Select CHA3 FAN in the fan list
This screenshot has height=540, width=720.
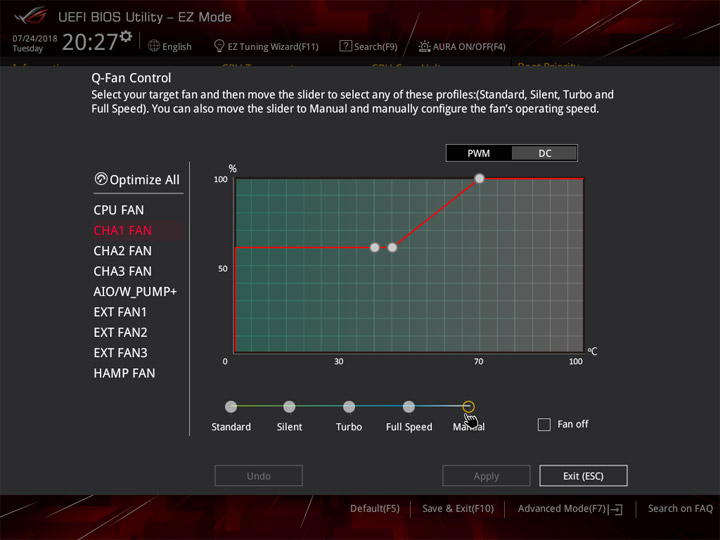(123, 271)
